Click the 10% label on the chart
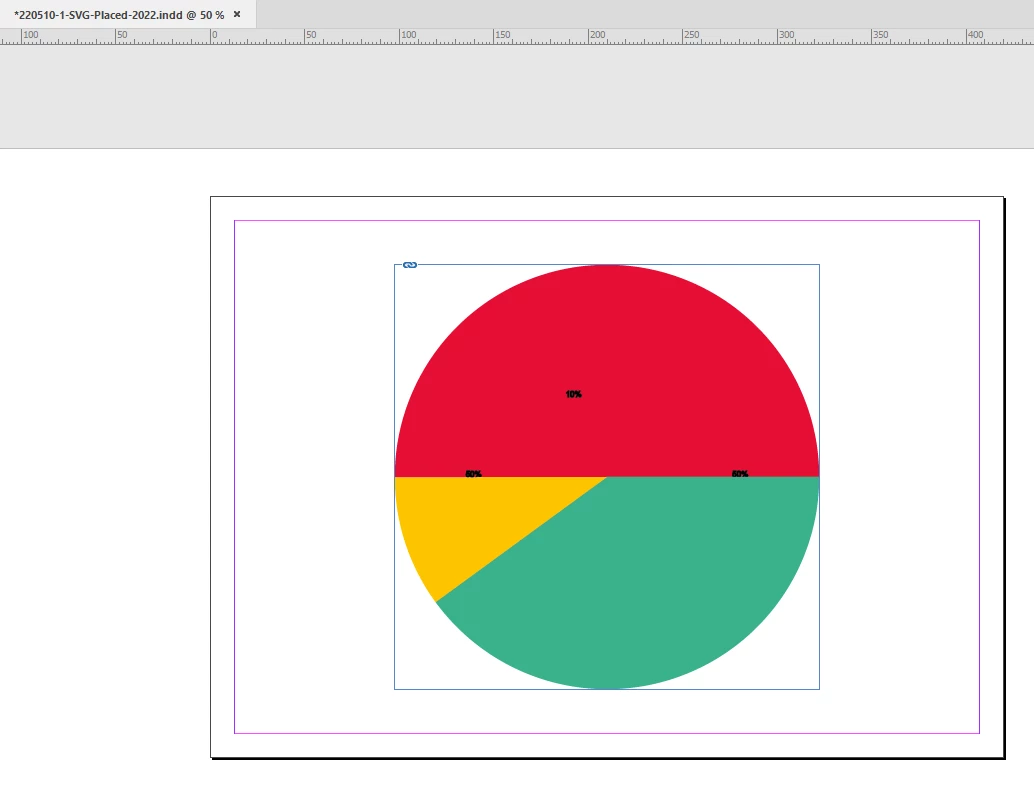 click(x=574, y=394)
